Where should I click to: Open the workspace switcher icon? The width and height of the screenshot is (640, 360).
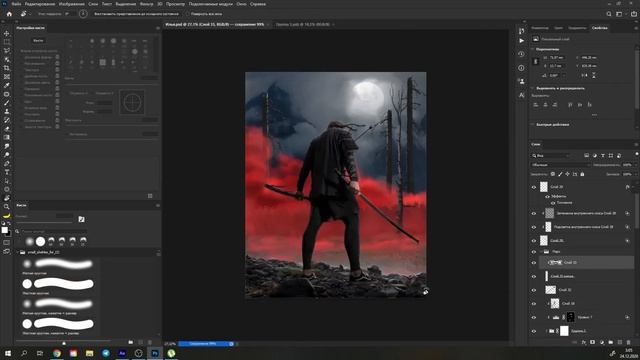point(619,14)
